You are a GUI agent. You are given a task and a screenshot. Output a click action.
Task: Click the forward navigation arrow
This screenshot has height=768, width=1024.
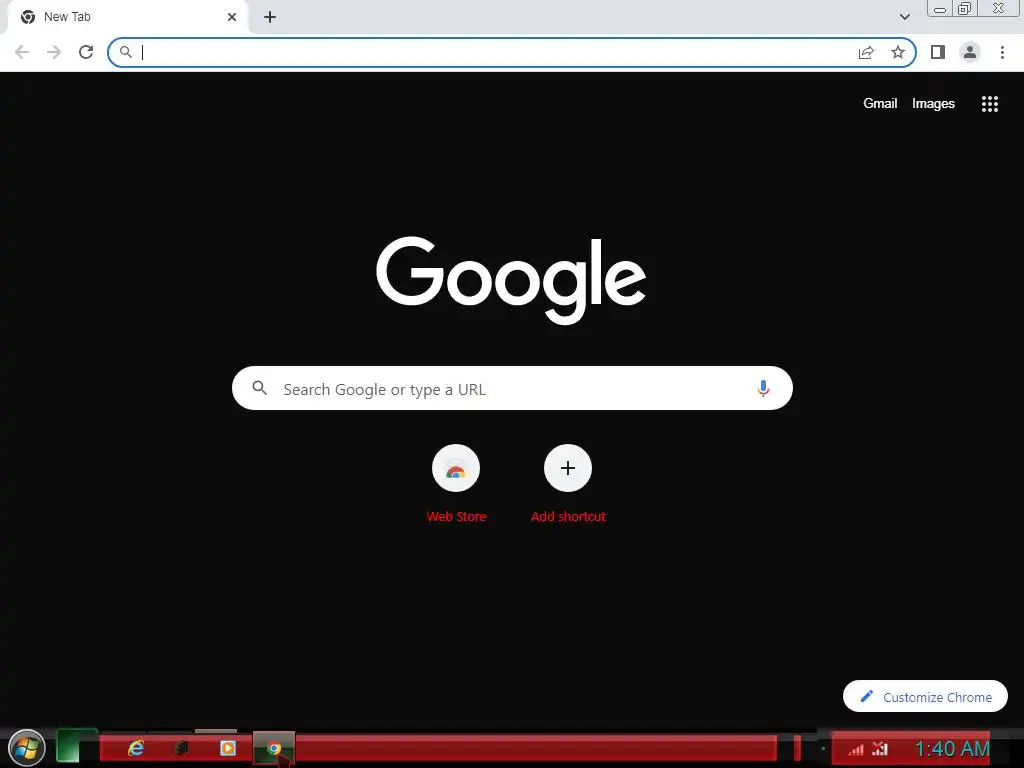point(54,52)
